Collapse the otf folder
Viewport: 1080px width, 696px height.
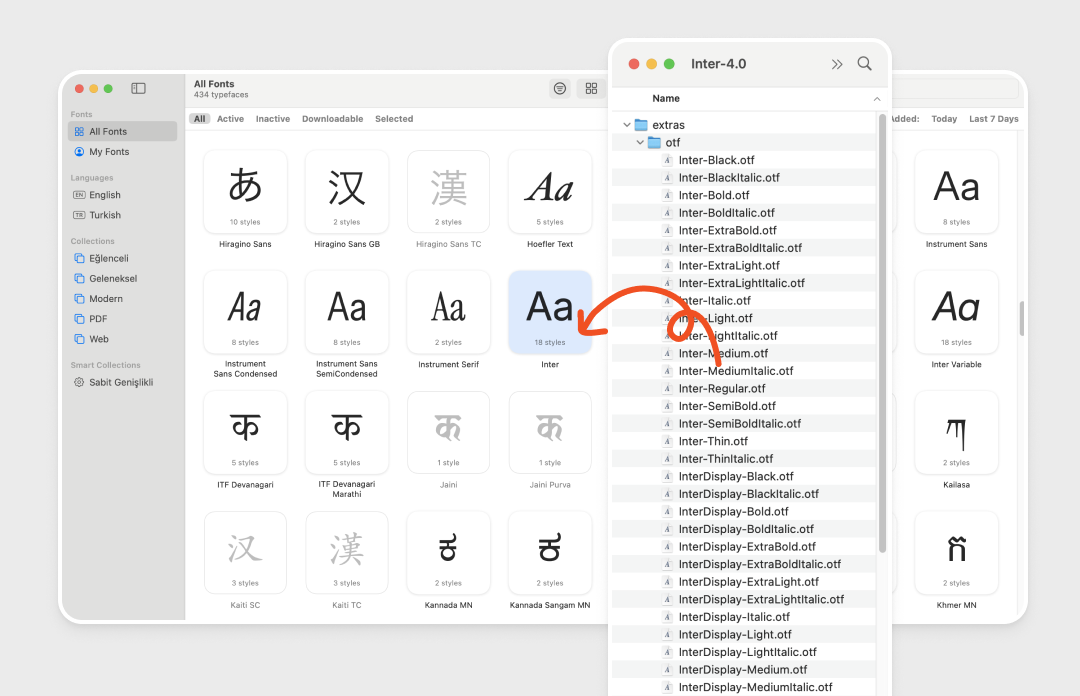[640, 143]
